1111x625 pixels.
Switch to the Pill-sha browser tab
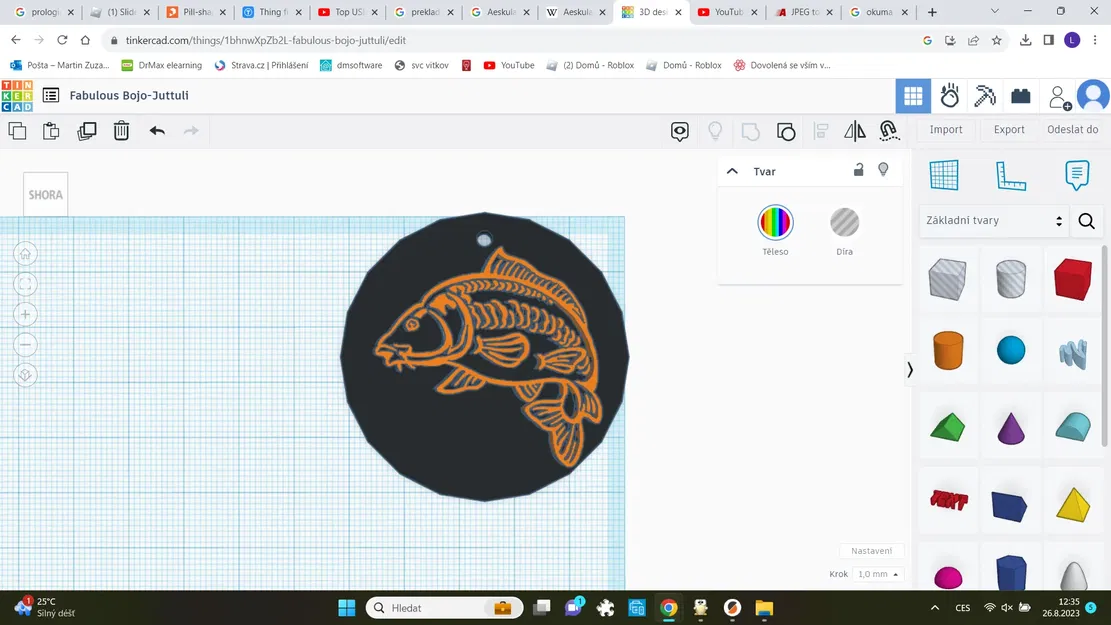coord(195,12)
